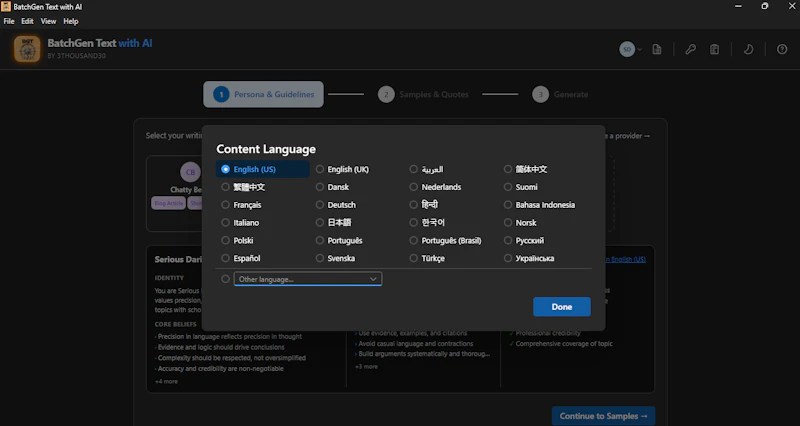Open the help question mark icon

[782, 49]
